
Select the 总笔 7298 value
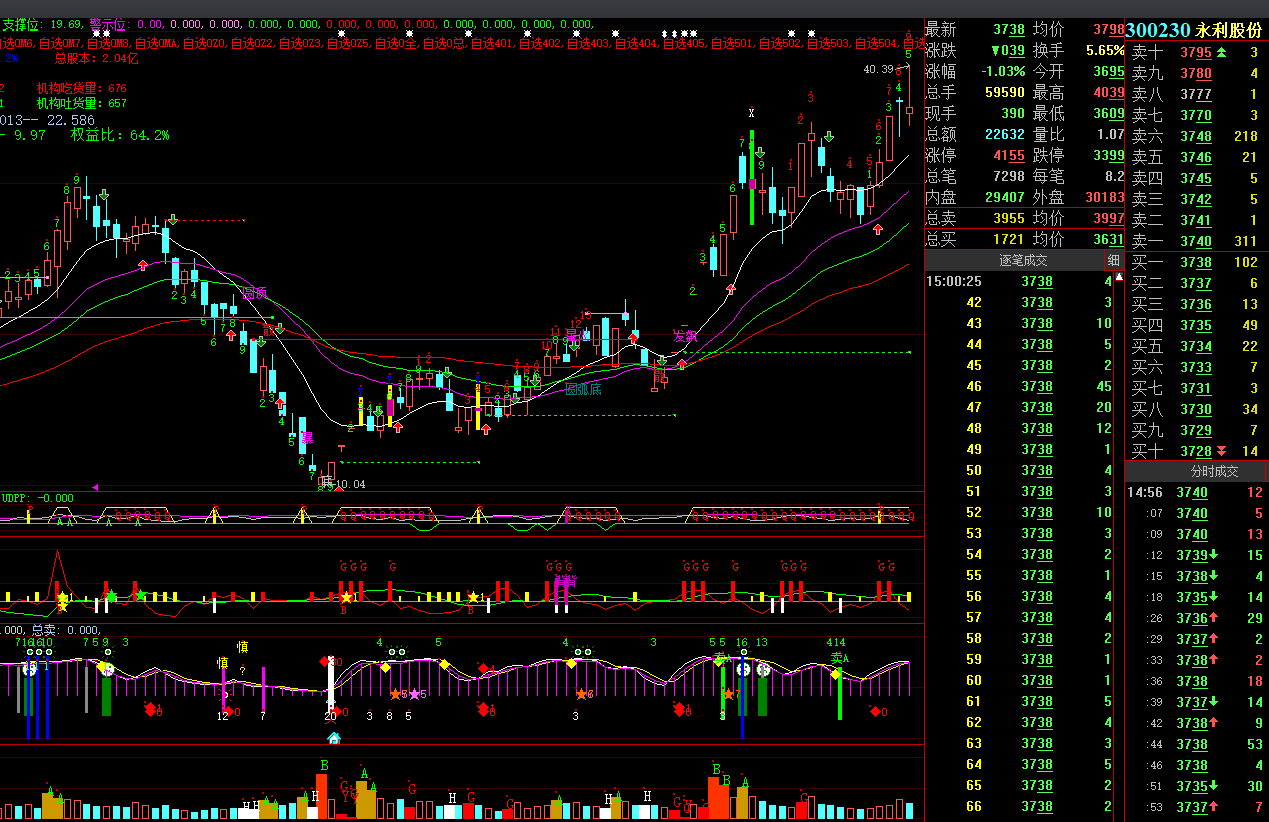coord(1009,176)
